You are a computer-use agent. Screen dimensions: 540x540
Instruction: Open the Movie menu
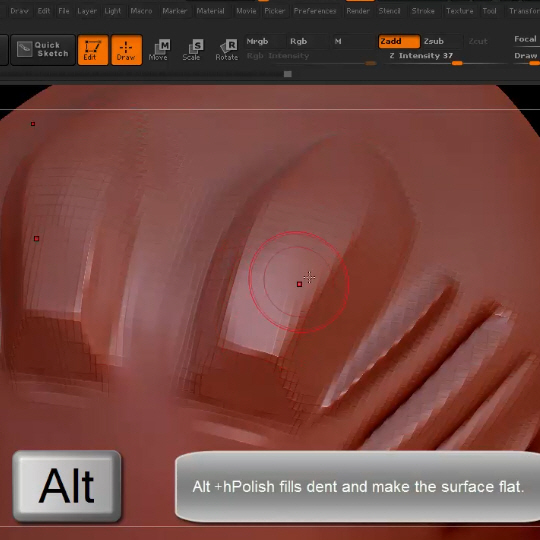[x=246, y=11]
